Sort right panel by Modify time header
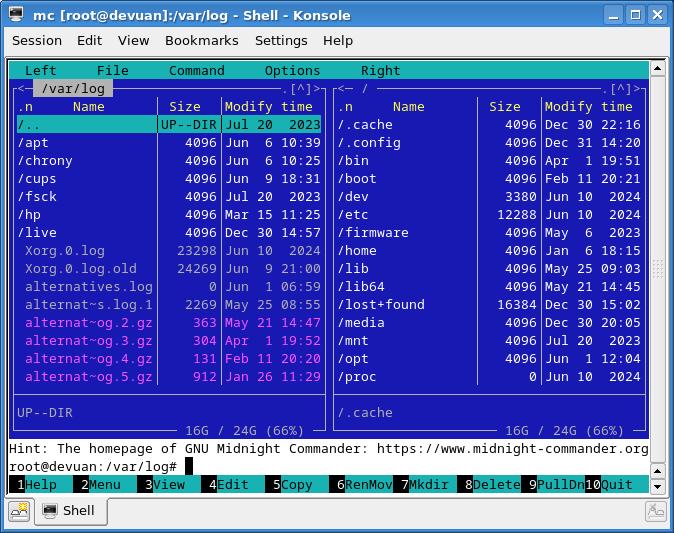 tap(588, 107)
